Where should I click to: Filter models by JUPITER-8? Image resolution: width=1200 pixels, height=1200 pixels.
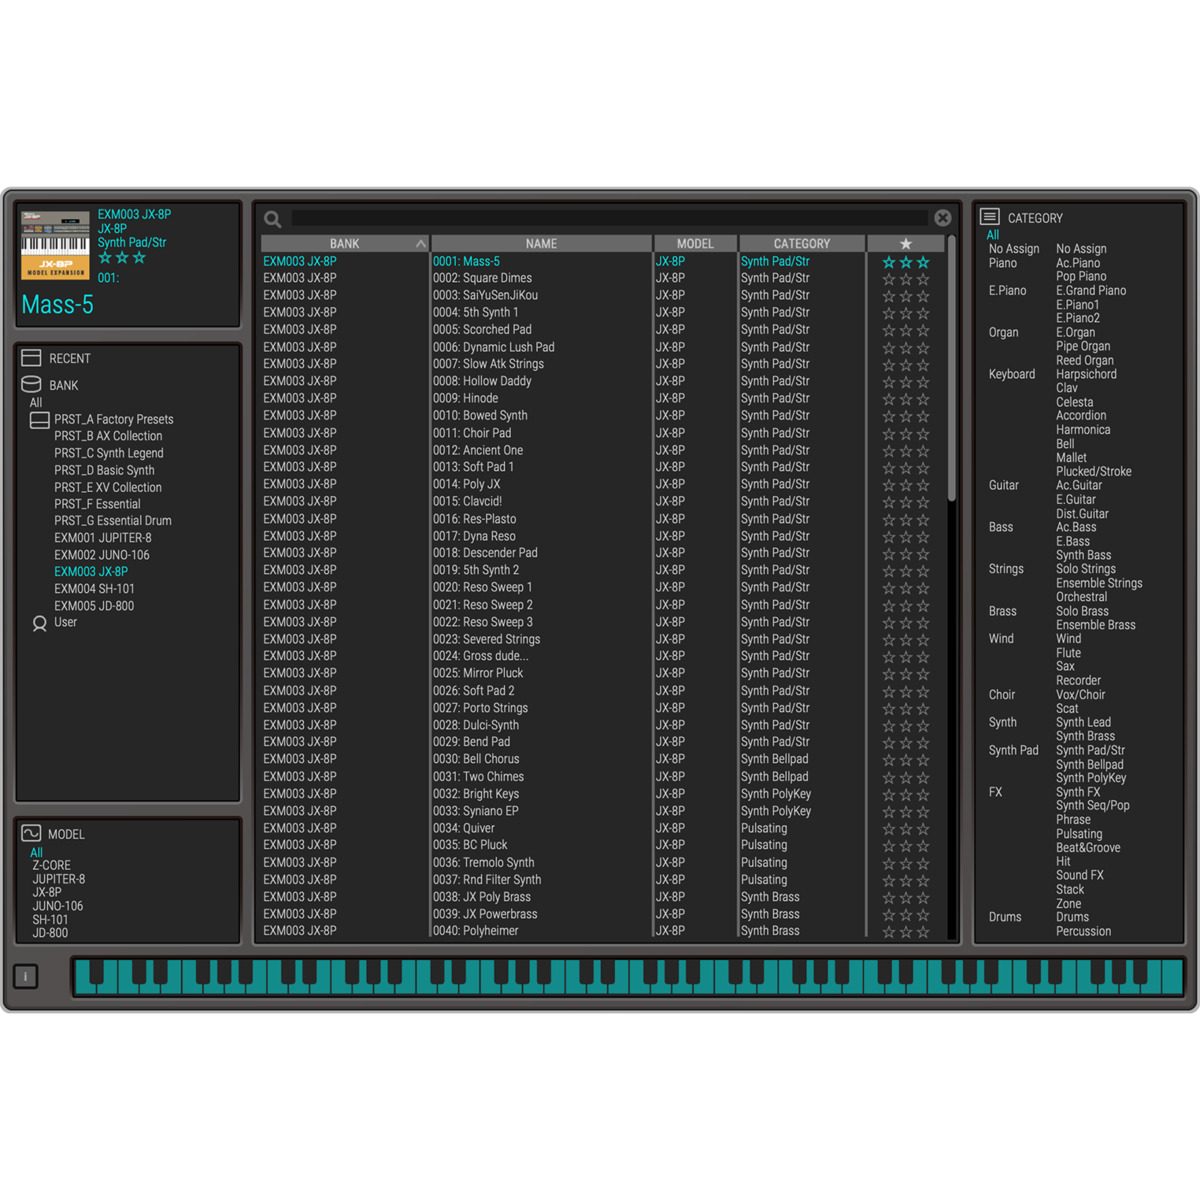(59, 879)
